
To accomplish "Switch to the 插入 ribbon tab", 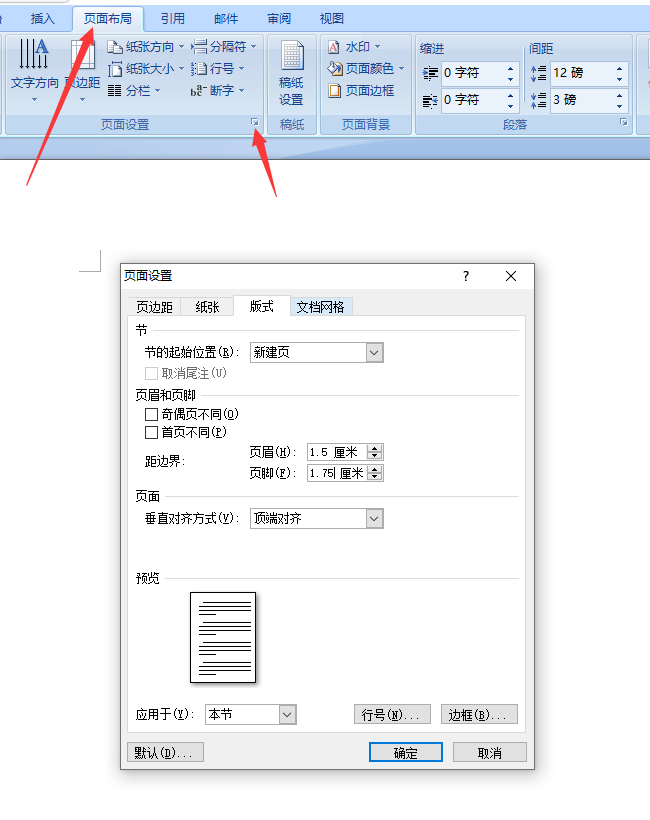I will [x=42, y=19].
